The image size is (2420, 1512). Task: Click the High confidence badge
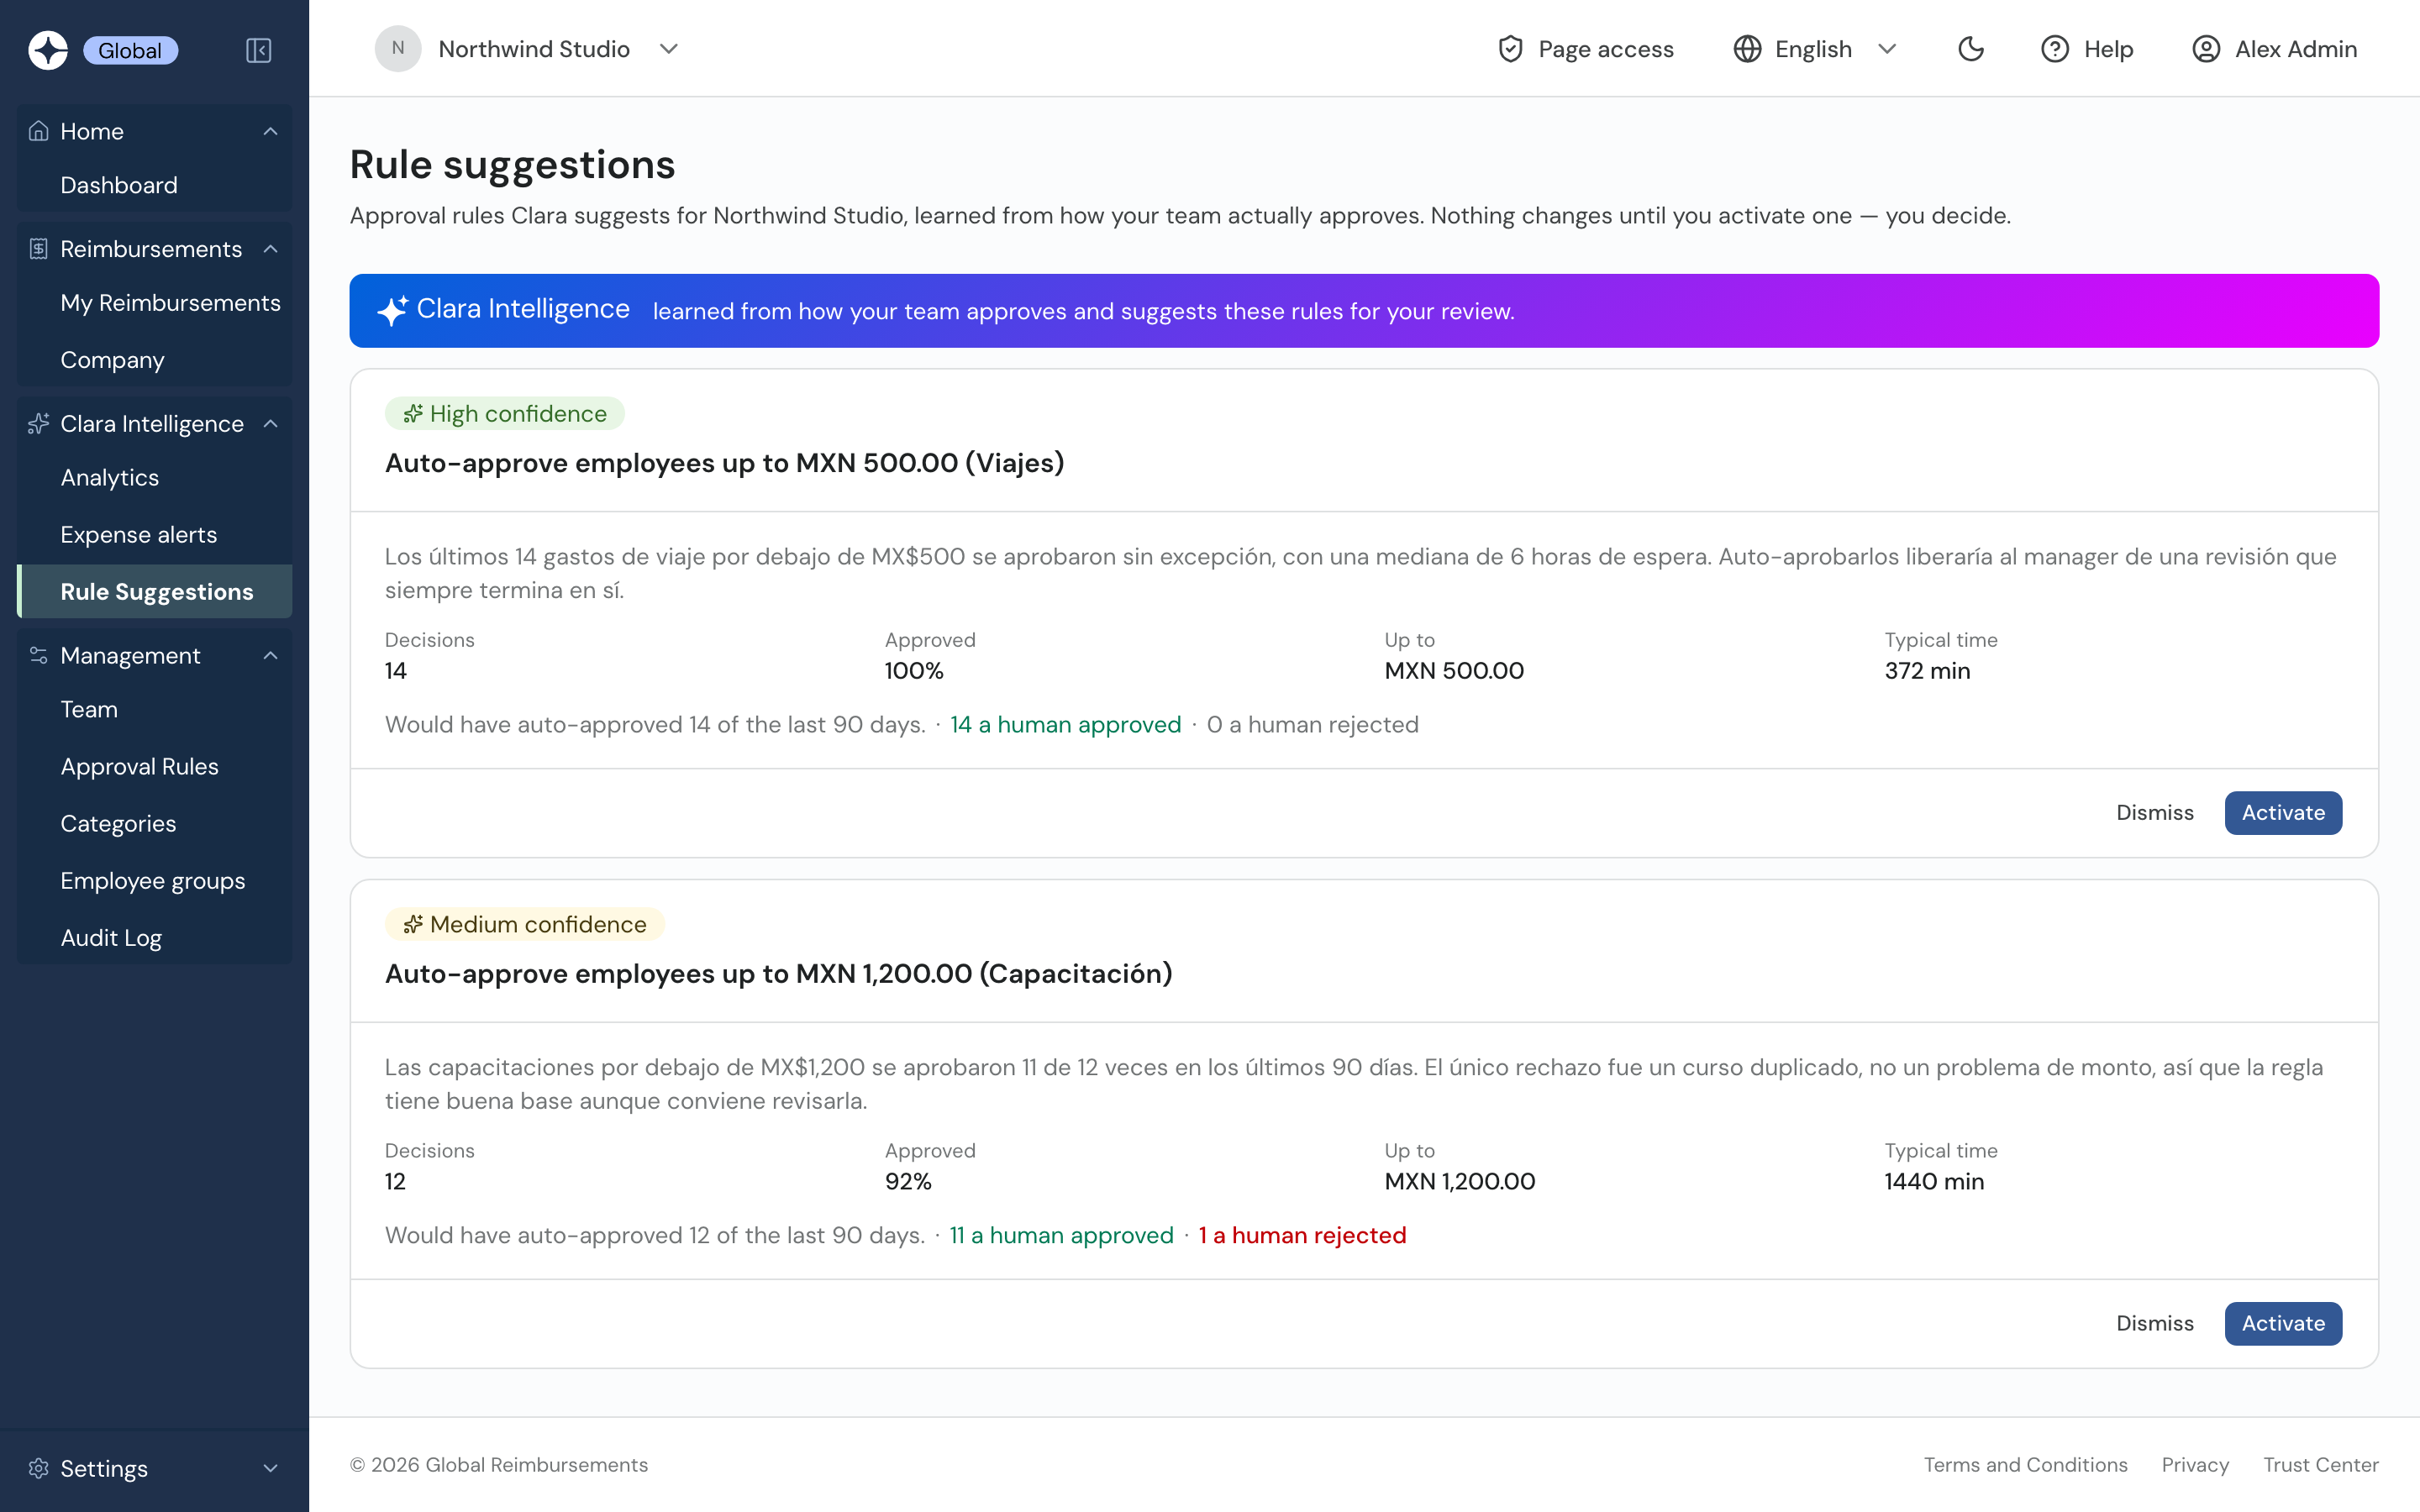[505, 414]
